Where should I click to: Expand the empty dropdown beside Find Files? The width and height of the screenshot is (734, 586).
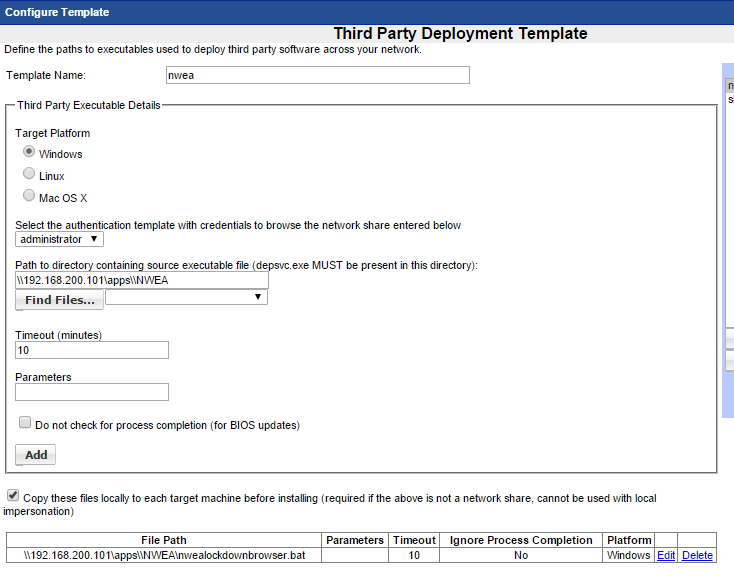point(186,297)
